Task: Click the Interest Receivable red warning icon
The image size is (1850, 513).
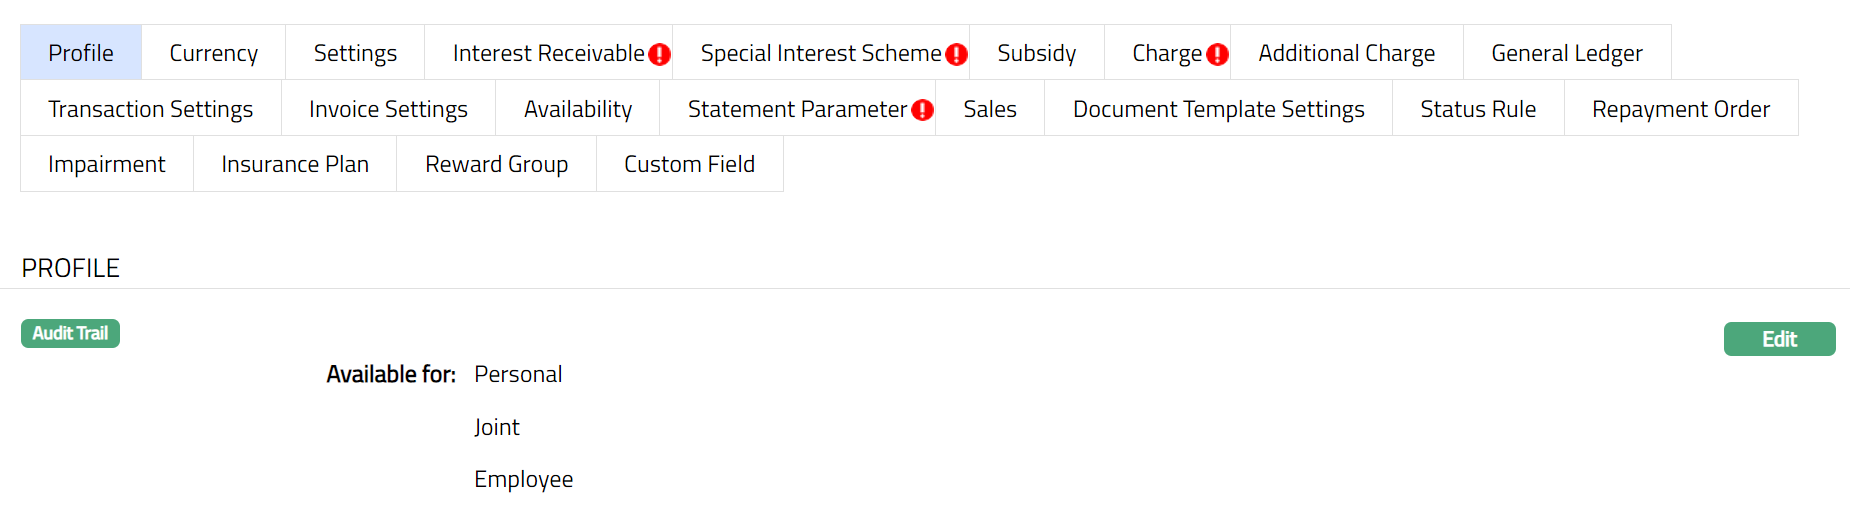Action: point(659,55)
